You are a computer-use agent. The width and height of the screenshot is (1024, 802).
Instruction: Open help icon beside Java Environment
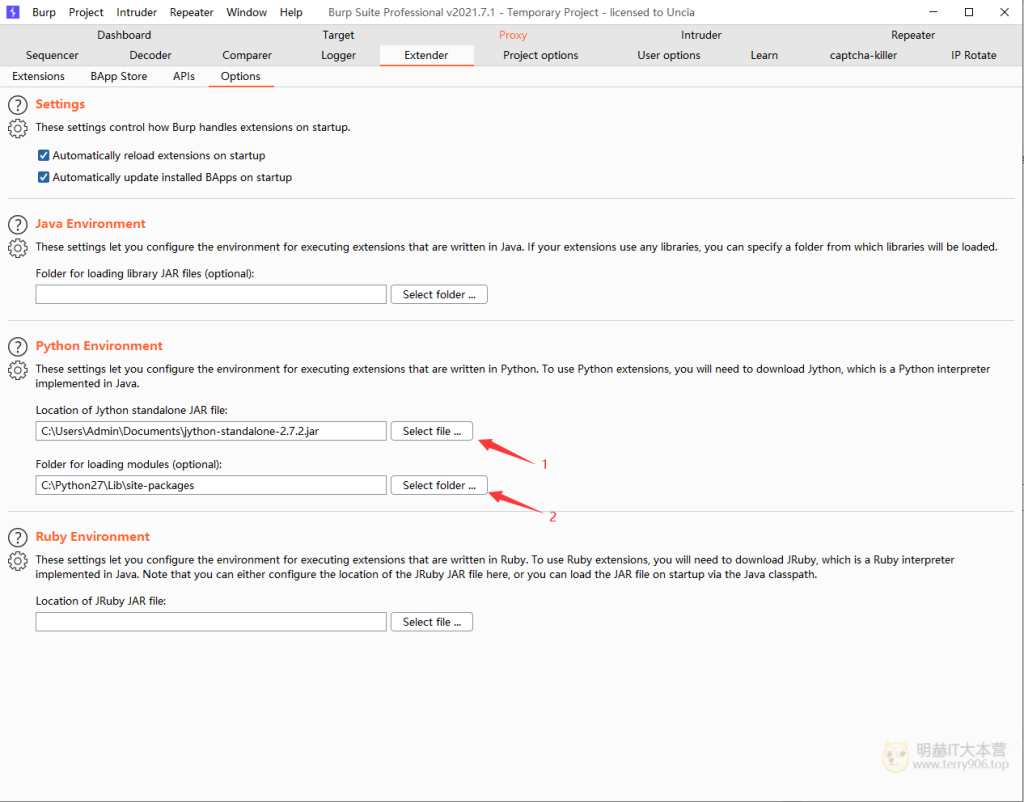(x=18, y=225)
